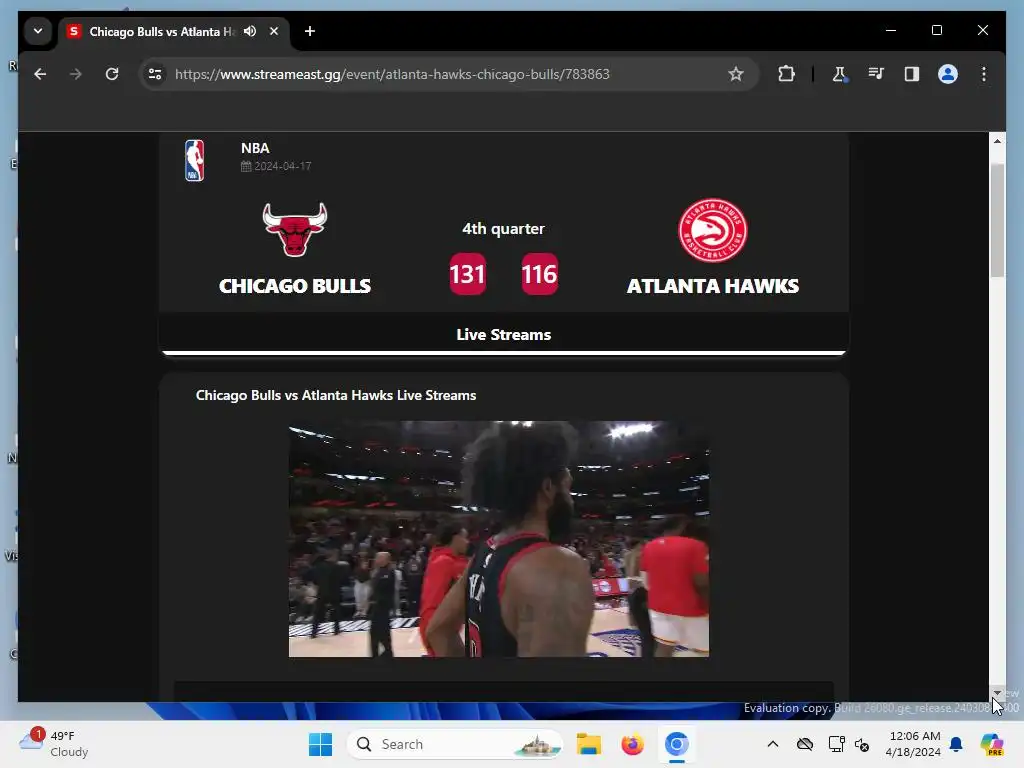
Task: Close the Chicago Bulls vs Atlanta tab
Action: point(274,31)
